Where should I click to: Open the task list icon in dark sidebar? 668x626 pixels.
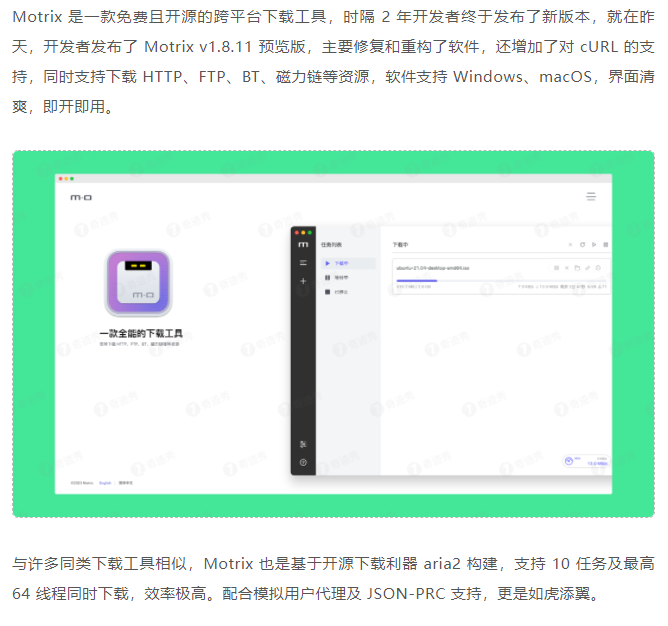tap(303, 263)
